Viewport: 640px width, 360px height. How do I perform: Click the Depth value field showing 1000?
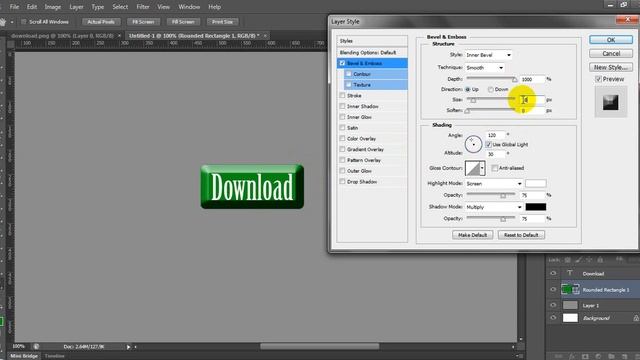pyautogui.click(x=532, y=79)
